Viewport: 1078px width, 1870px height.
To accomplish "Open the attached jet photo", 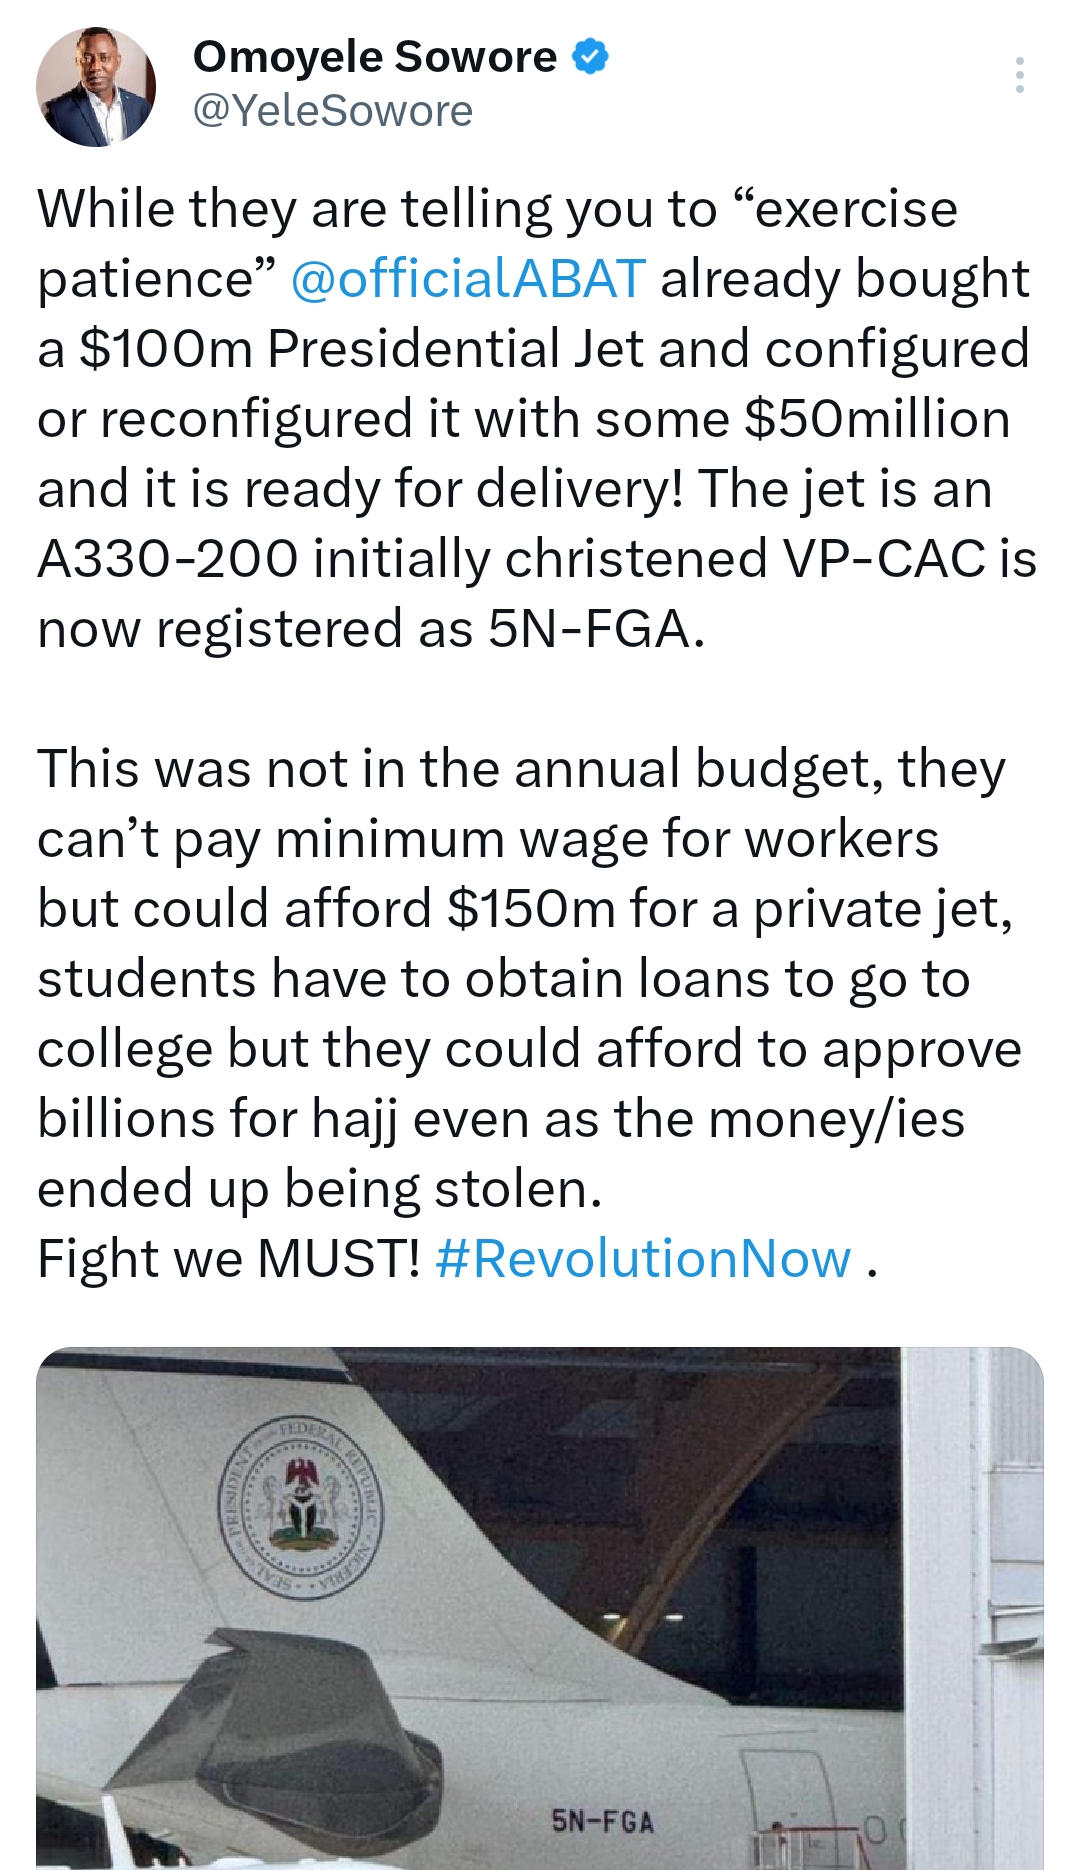I will pyautogui.click(x=540, y=1608).
